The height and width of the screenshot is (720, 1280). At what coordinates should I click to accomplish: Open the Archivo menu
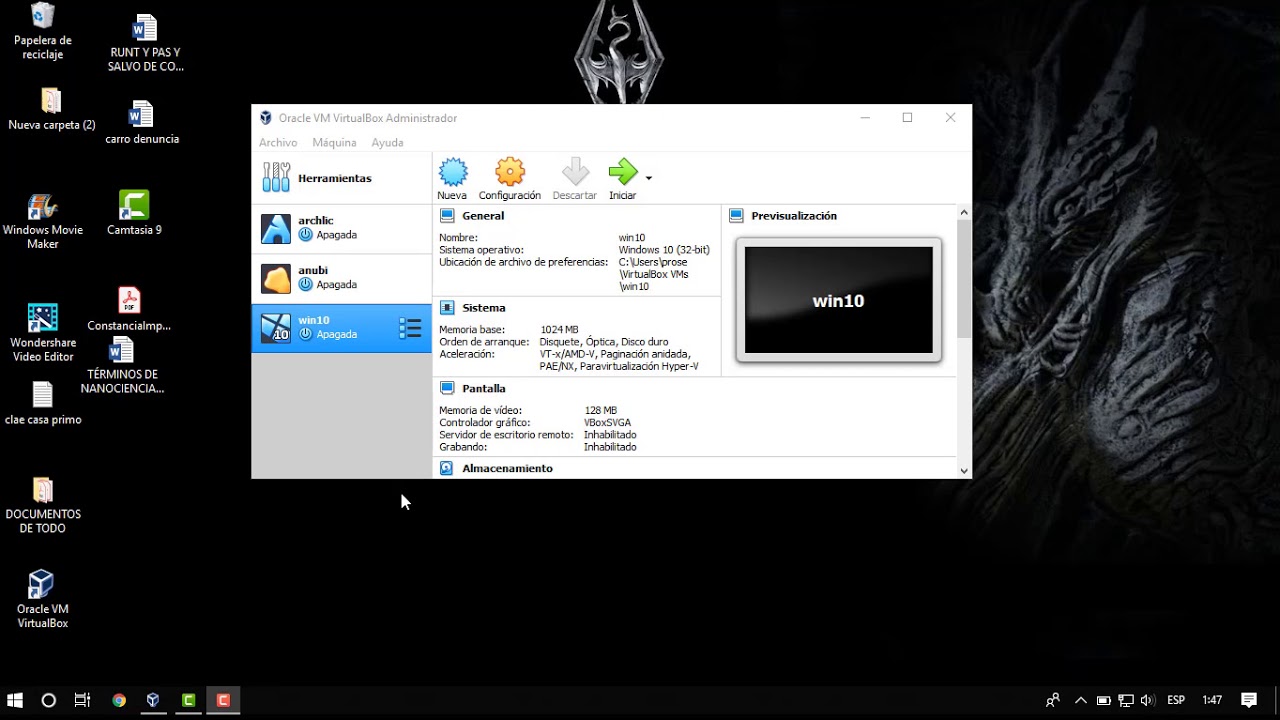click(278, 143)
